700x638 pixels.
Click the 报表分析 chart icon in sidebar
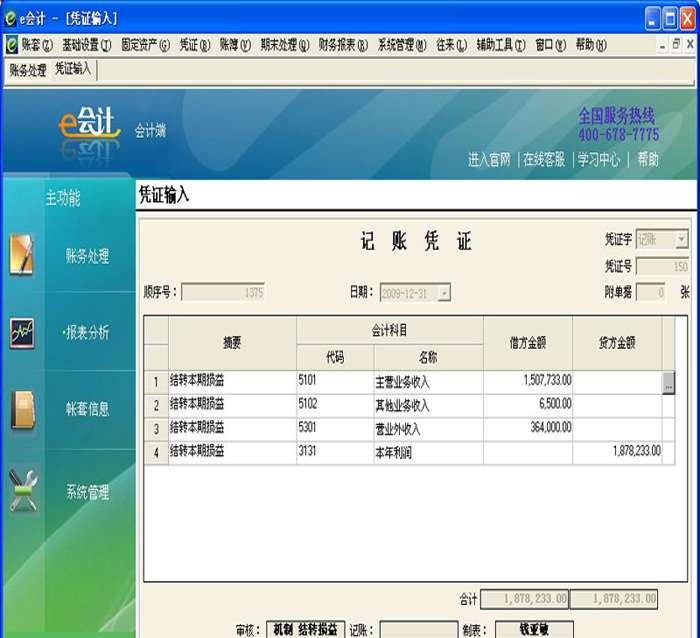22,333
